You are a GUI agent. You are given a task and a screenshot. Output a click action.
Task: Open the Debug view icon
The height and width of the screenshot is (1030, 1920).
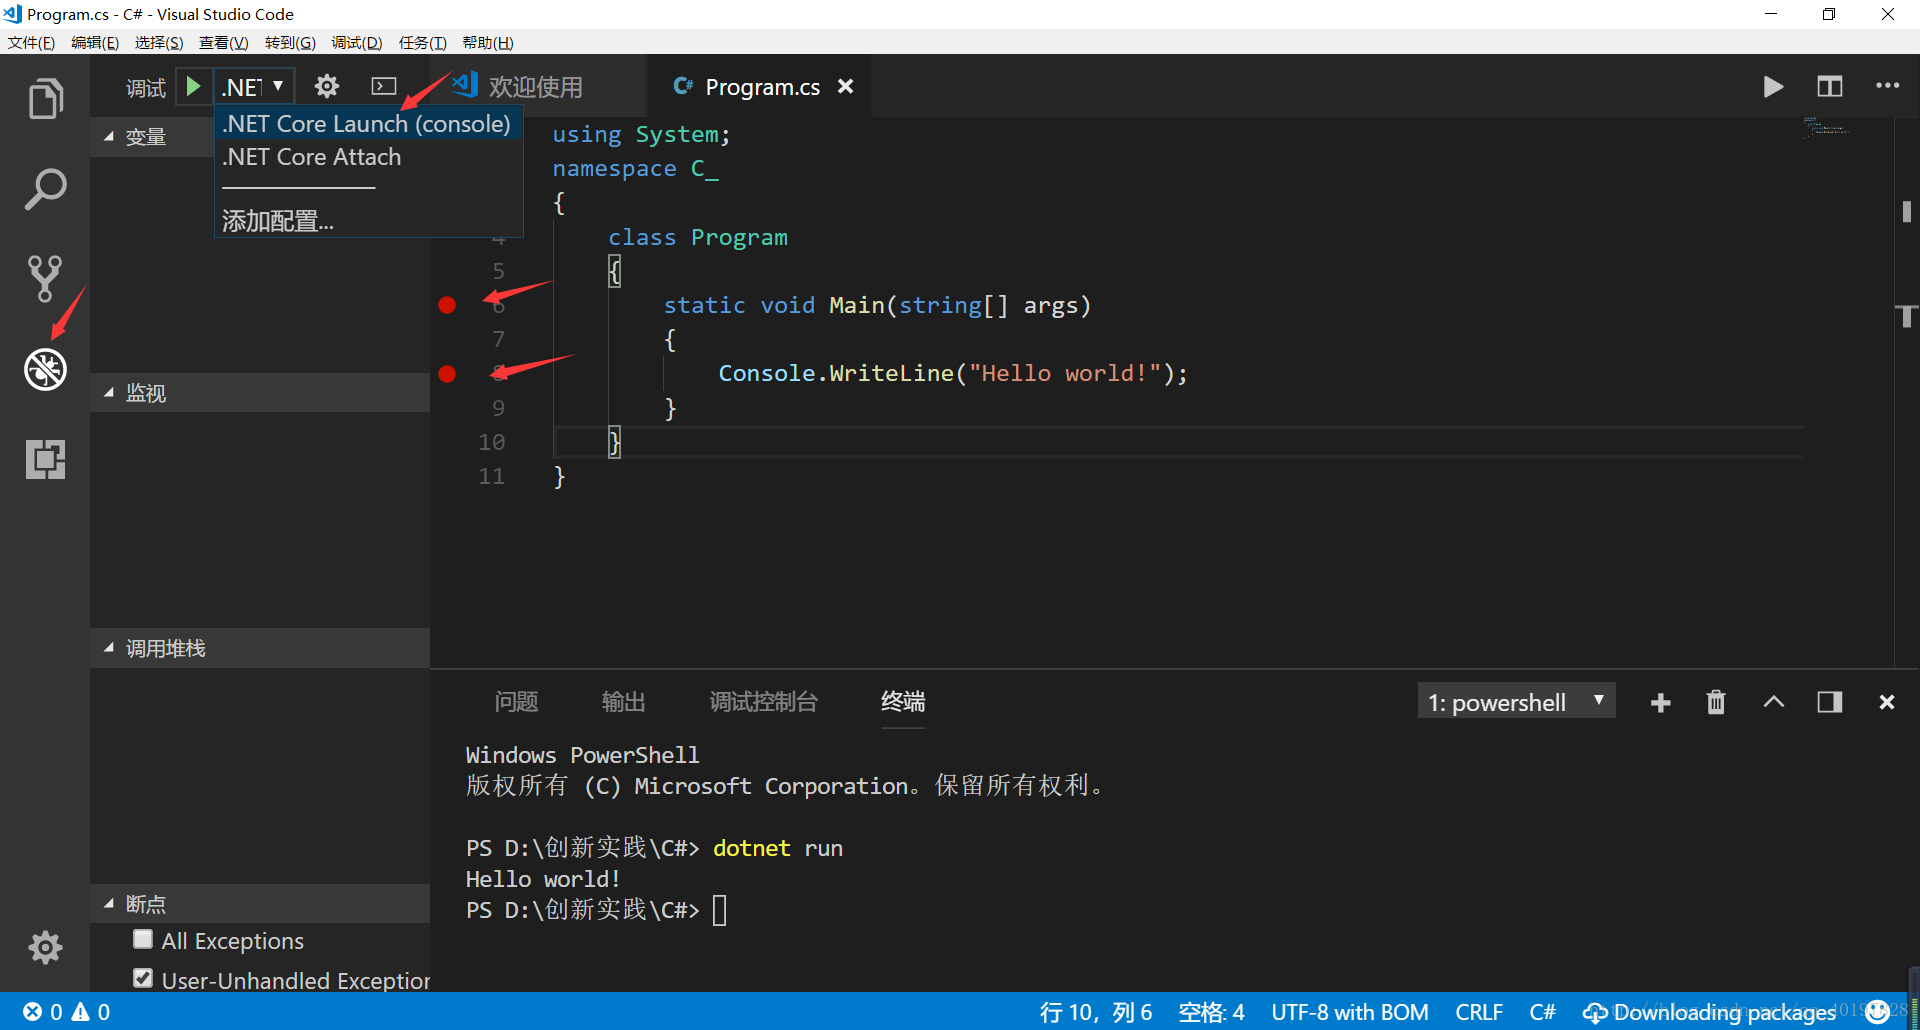pos(45,369)
